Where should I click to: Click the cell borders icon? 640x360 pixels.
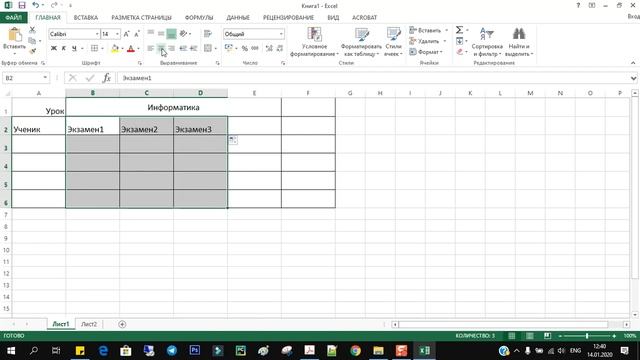[x=94, y=48]
